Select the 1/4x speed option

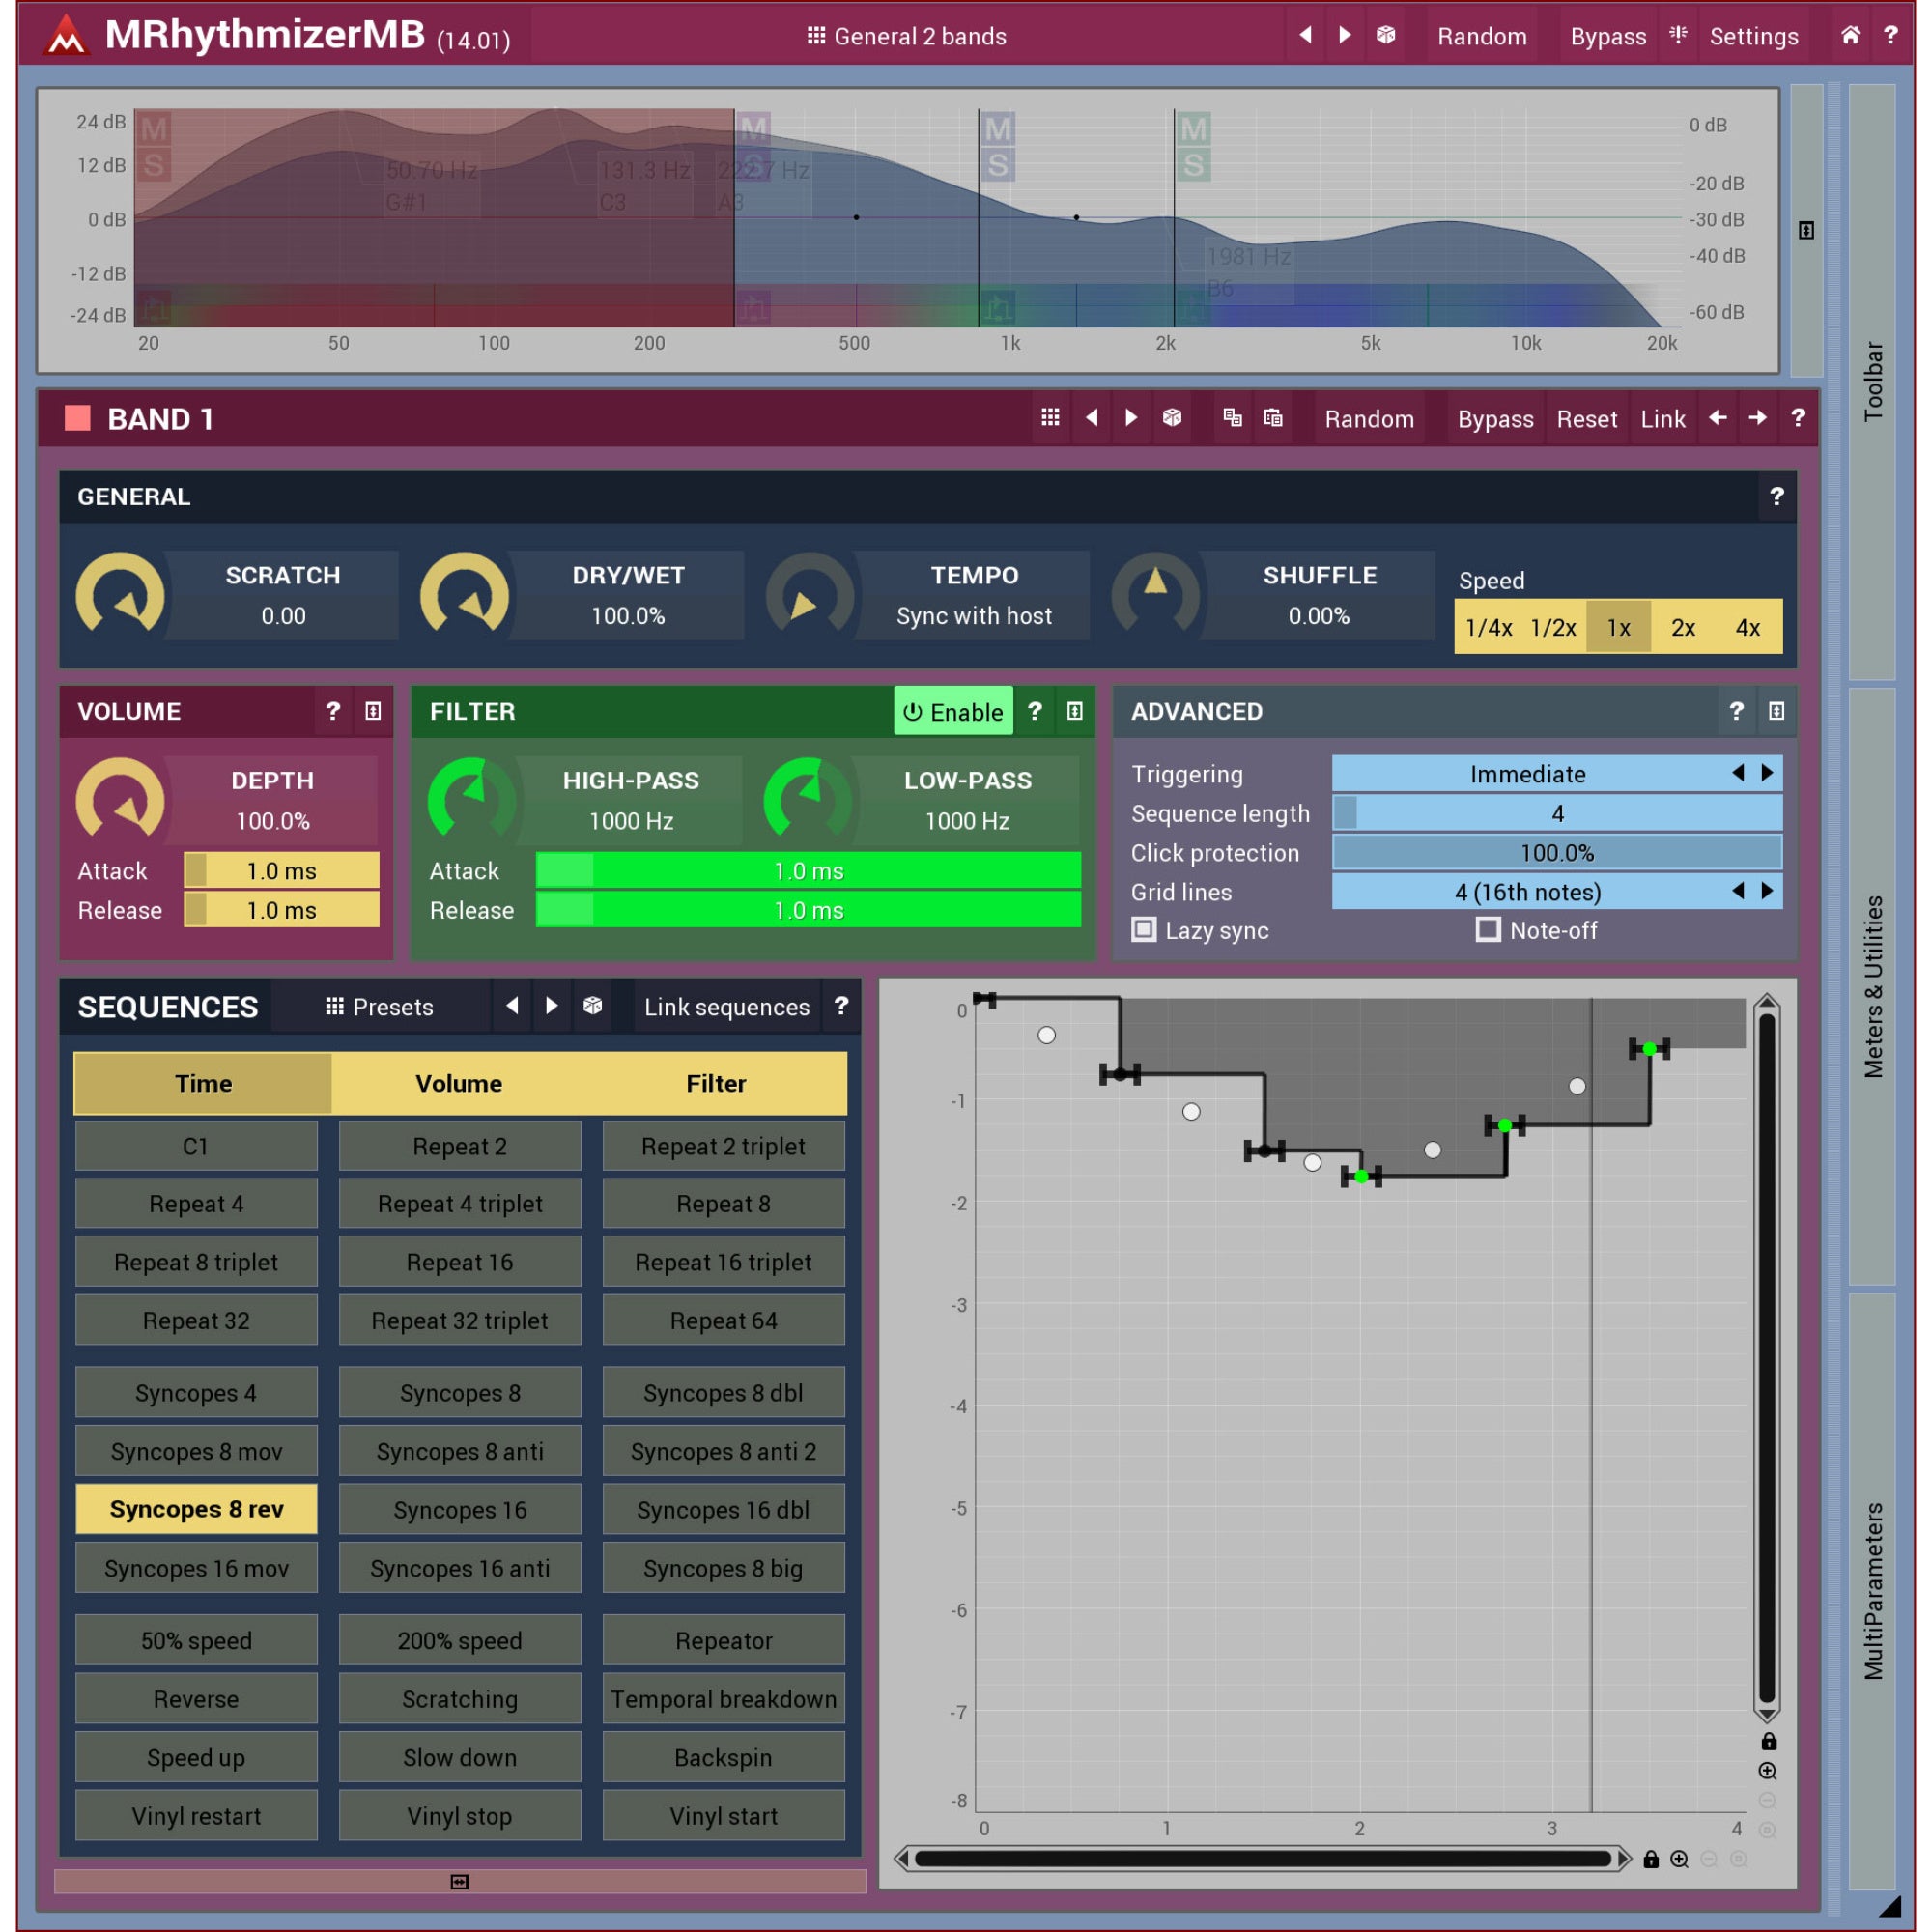[1488, 627]
